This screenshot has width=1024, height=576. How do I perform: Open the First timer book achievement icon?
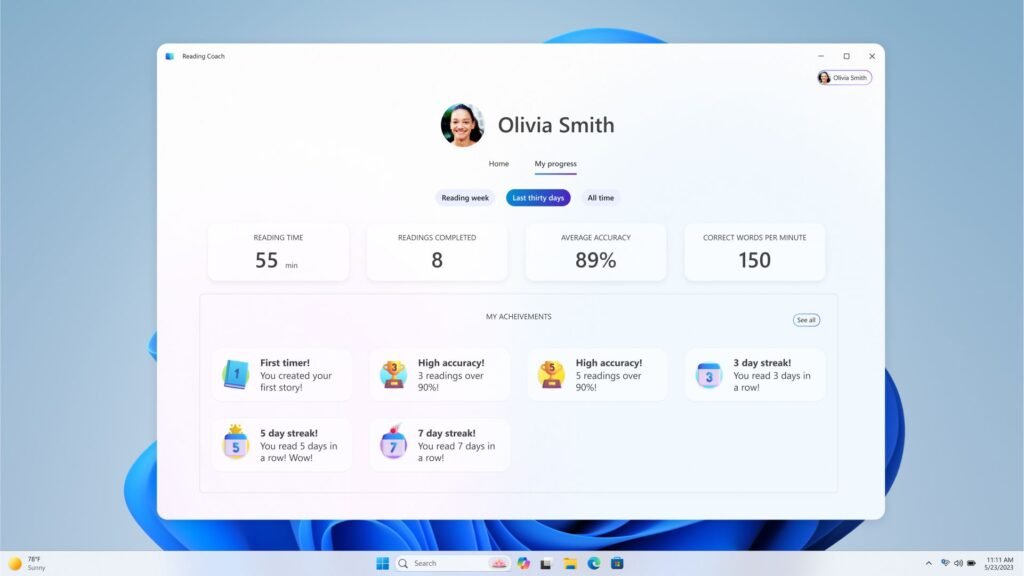pyautogui.click(x=236, y=375)
